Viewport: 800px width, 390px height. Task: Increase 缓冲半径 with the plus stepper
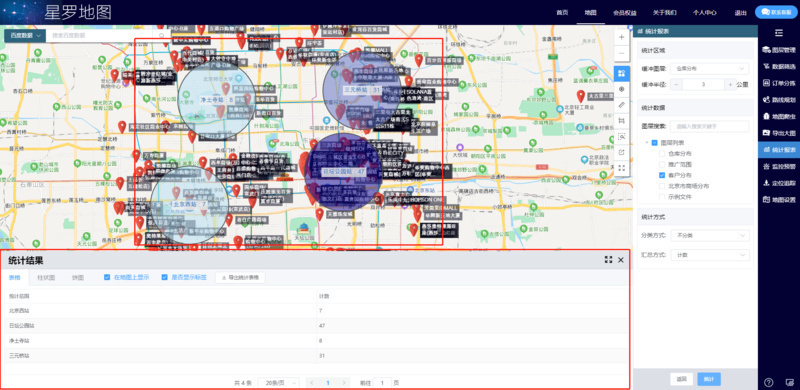(x=731, y=85)
